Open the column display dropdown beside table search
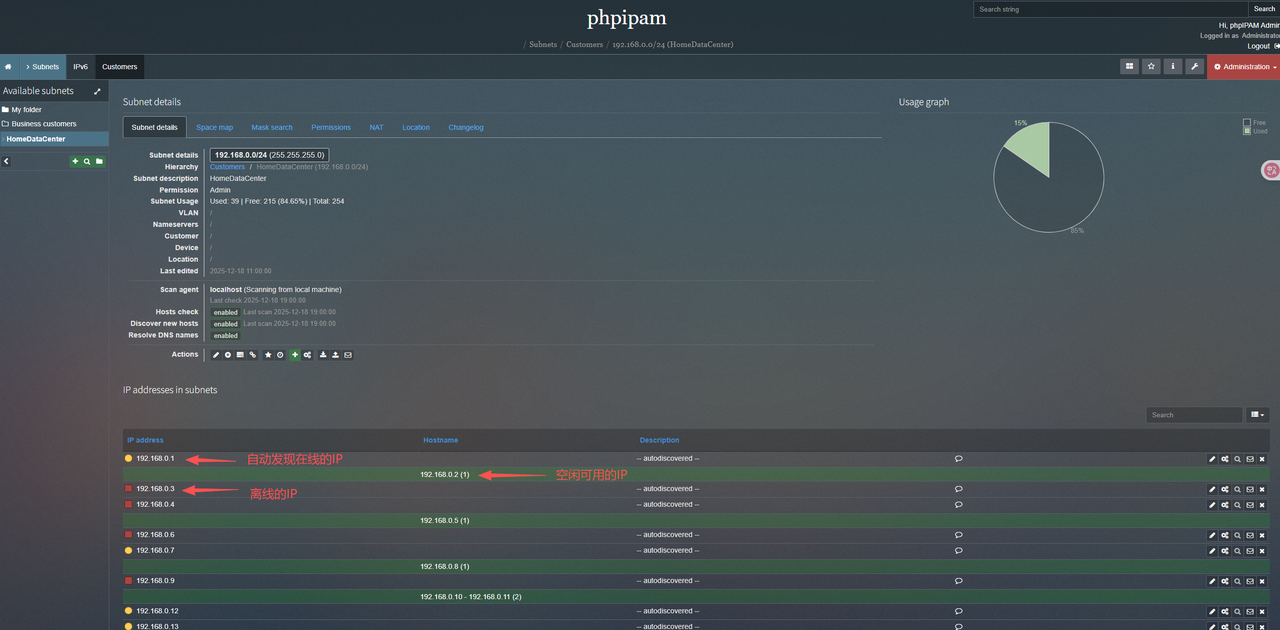Screen dimensions: 1280x630 point(1257,415)
